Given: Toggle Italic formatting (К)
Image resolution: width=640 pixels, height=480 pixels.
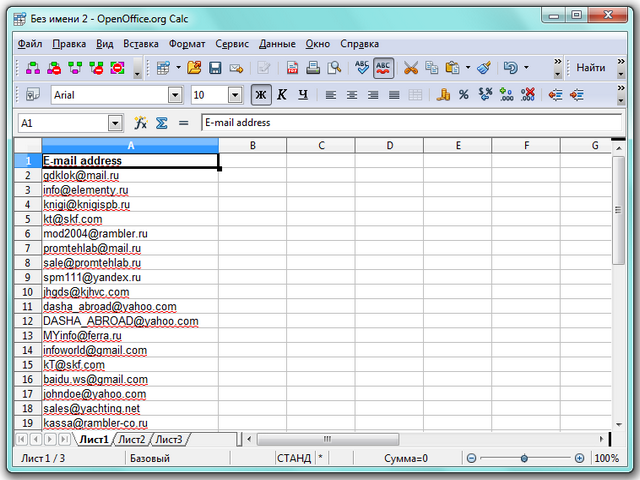Looking at the screenshot, I should click(x=282, y=95).
